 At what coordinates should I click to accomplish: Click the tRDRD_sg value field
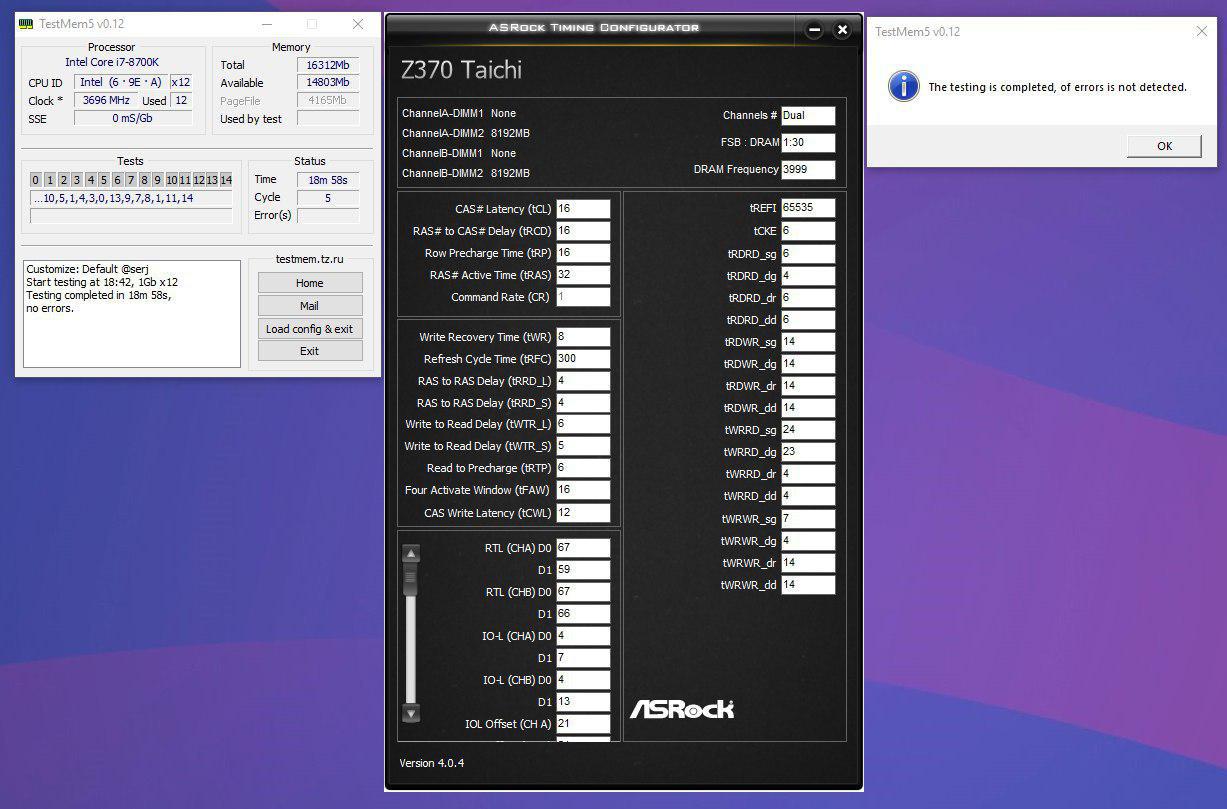pyautogui.click(x=808, y=254)
